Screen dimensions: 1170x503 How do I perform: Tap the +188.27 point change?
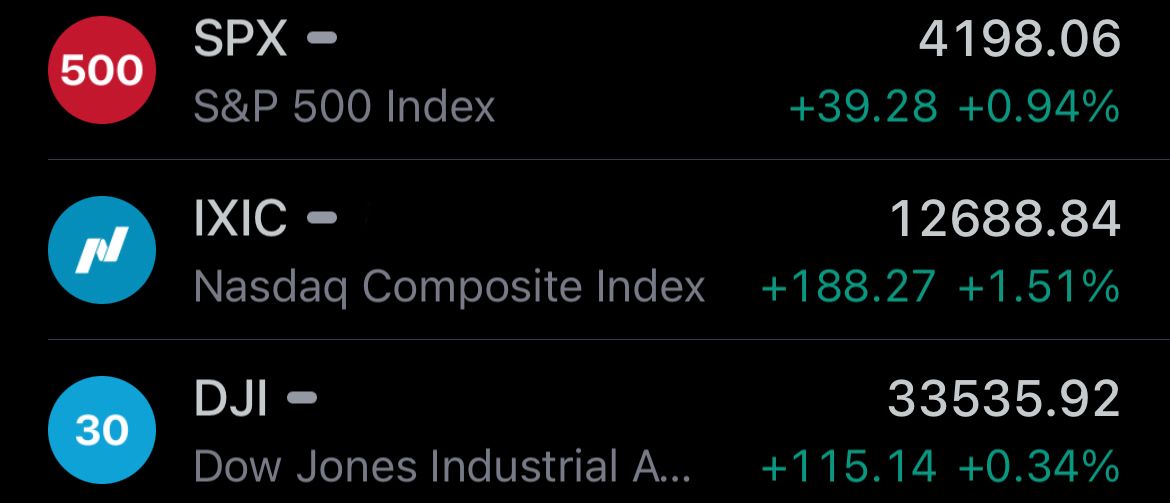(848, 287)
